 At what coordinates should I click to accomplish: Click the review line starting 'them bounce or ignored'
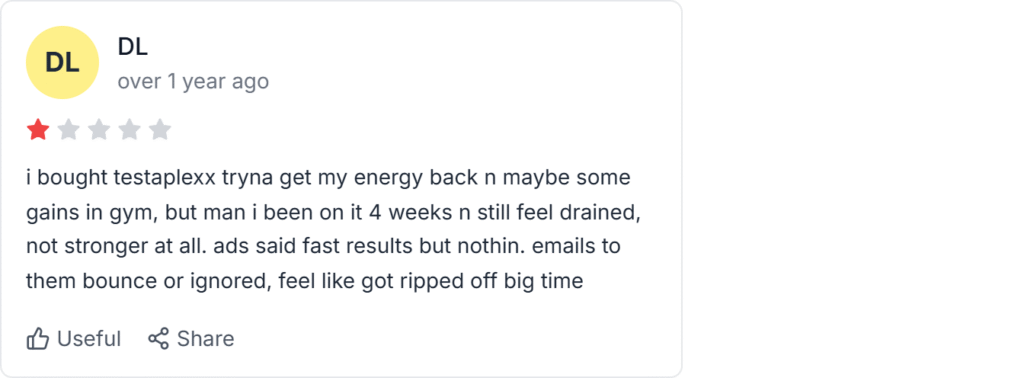tap(304, 281)
